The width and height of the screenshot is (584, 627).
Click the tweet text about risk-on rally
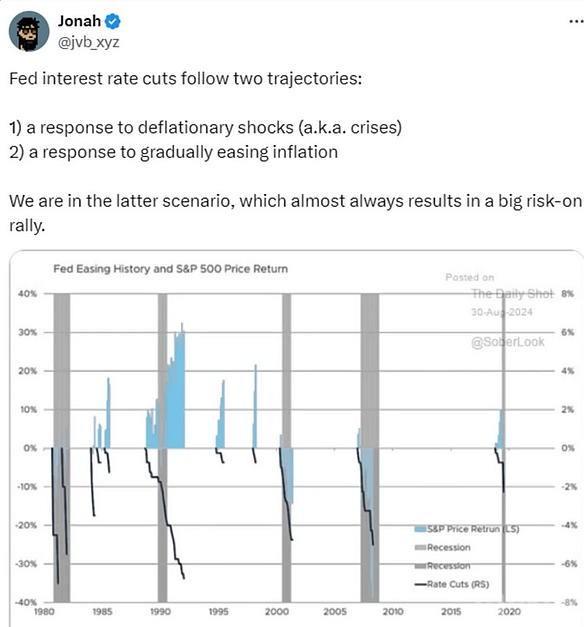(295, 213)
